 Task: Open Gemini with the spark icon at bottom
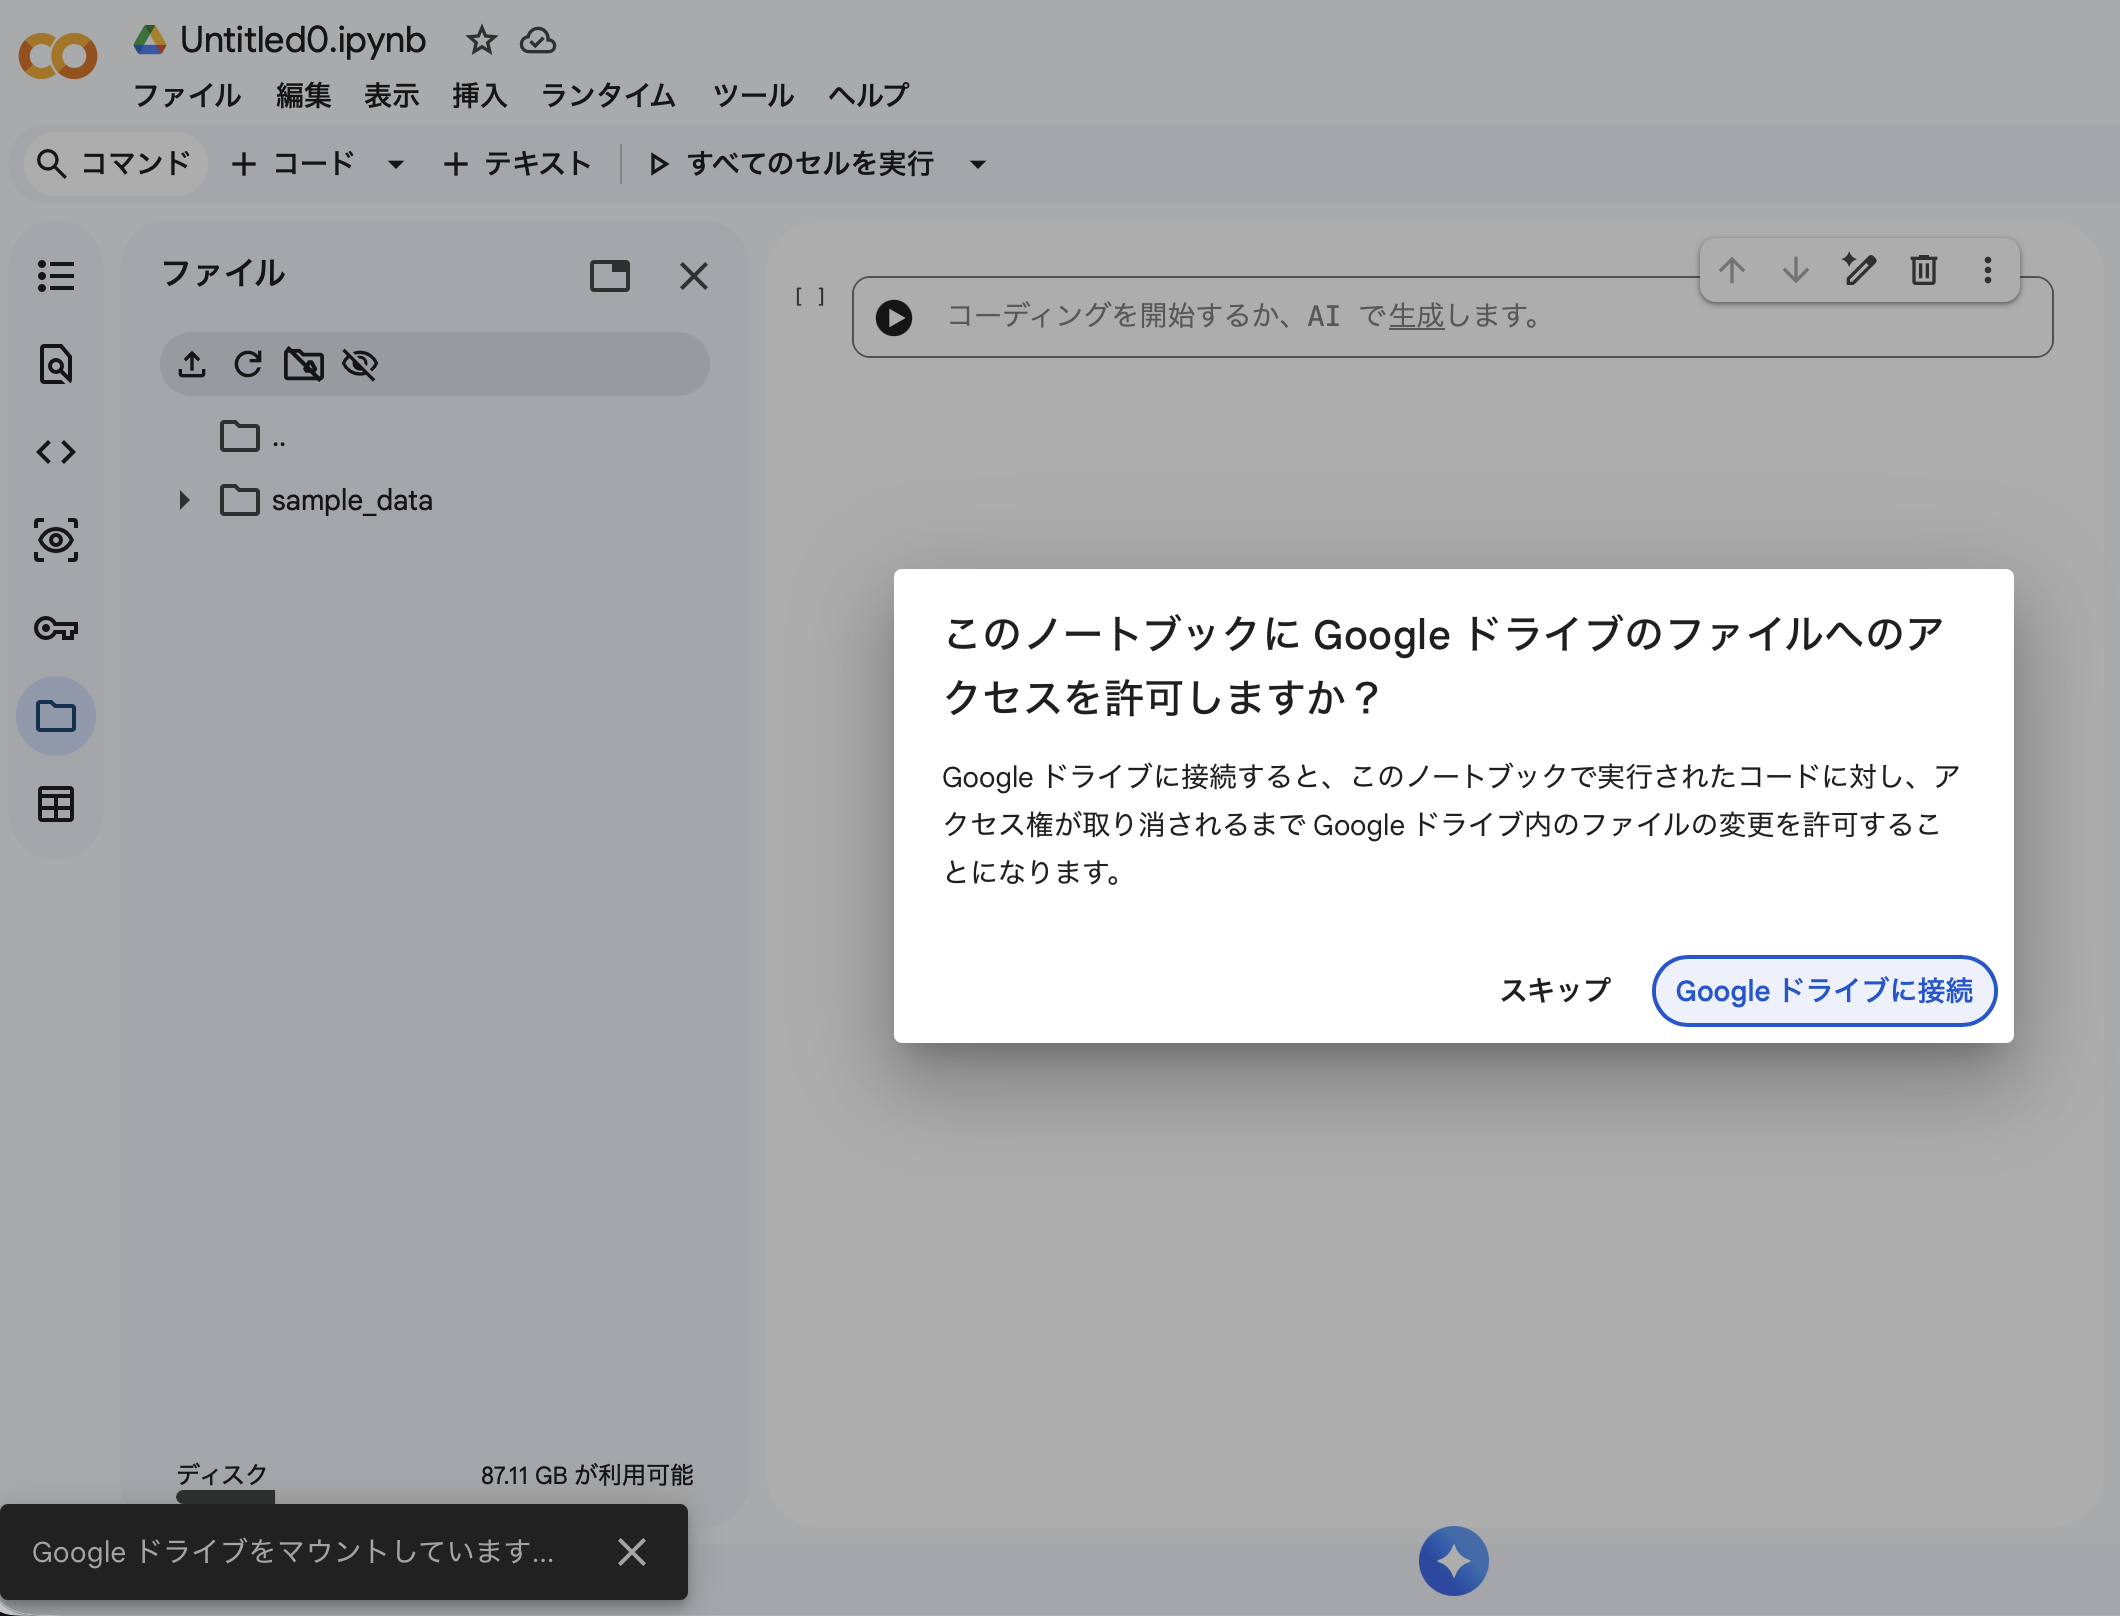point(1455,1560)
